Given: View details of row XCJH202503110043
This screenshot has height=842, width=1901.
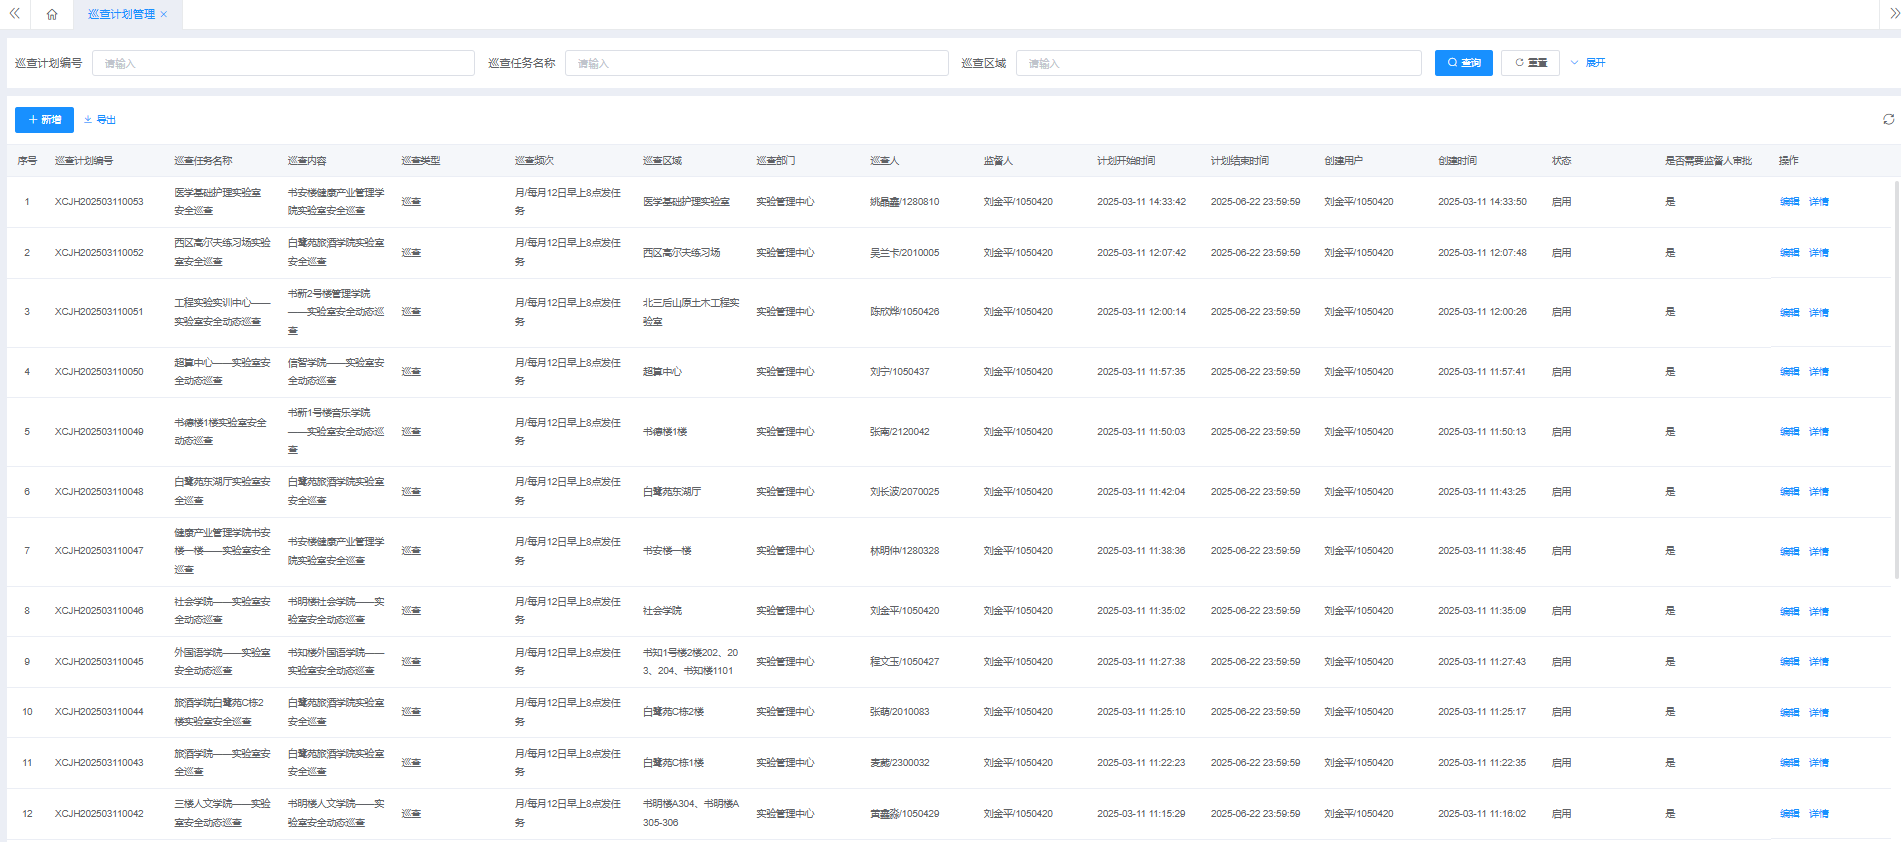Looking at the screenshot, I should (1818, 763).
